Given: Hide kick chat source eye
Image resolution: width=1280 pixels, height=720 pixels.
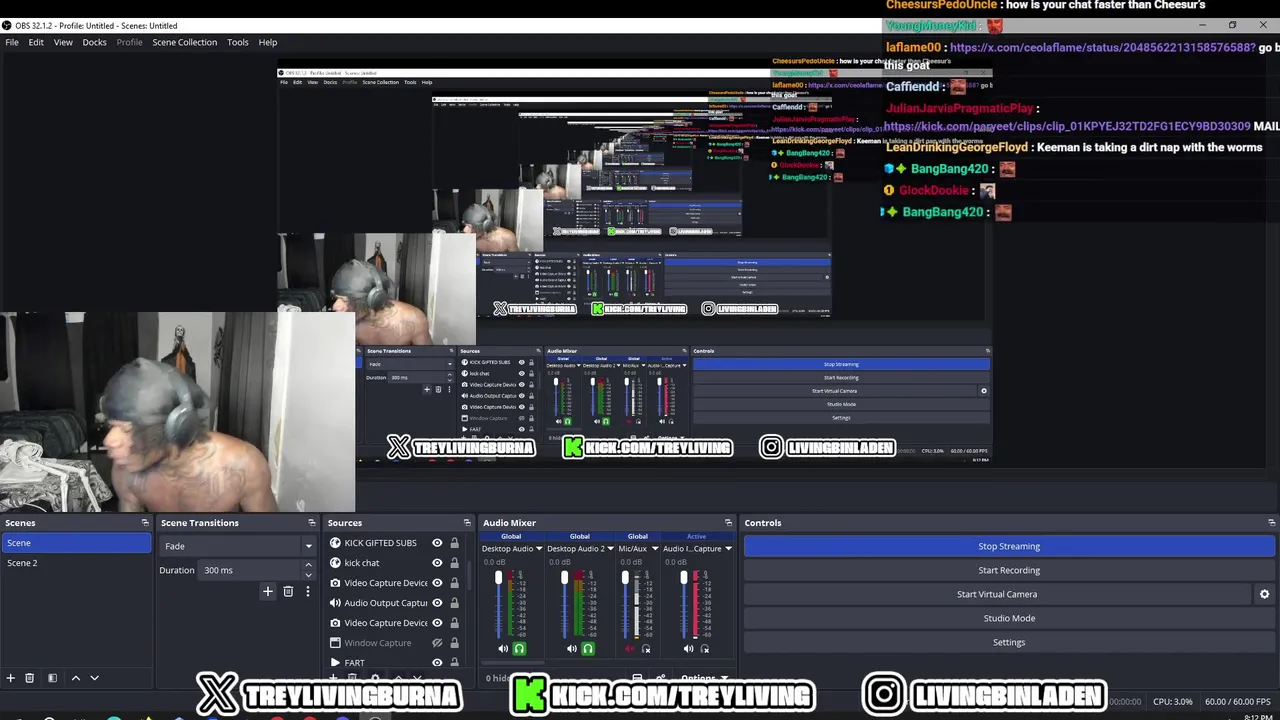Looking at the screenshot, I should pos(437,563).
